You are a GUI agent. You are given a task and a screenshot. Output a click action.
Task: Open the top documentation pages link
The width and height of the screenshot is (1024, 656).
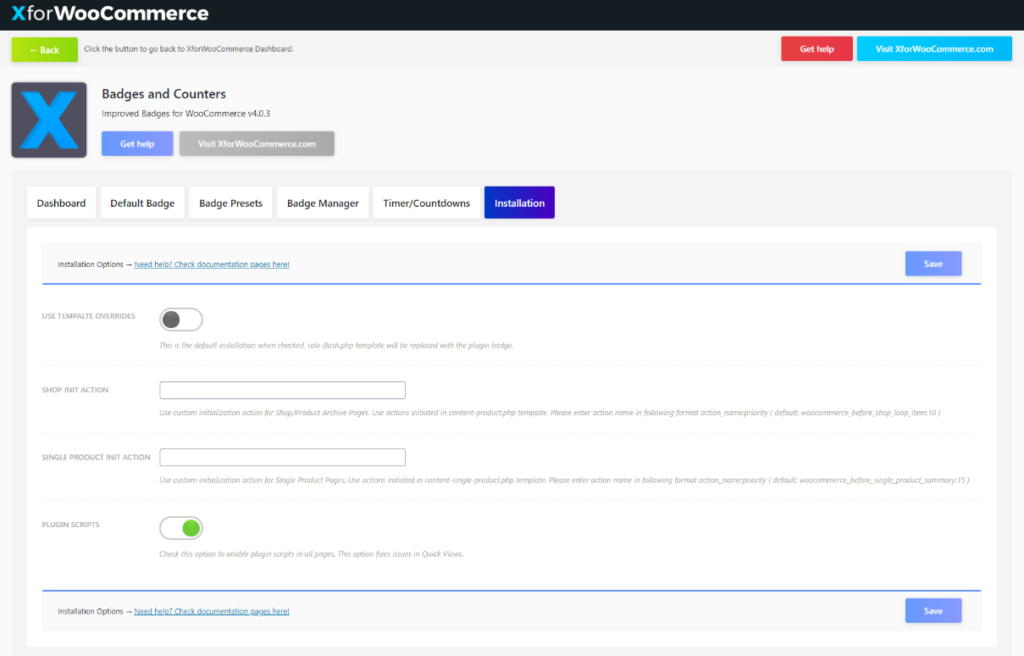tap(212, 265)
